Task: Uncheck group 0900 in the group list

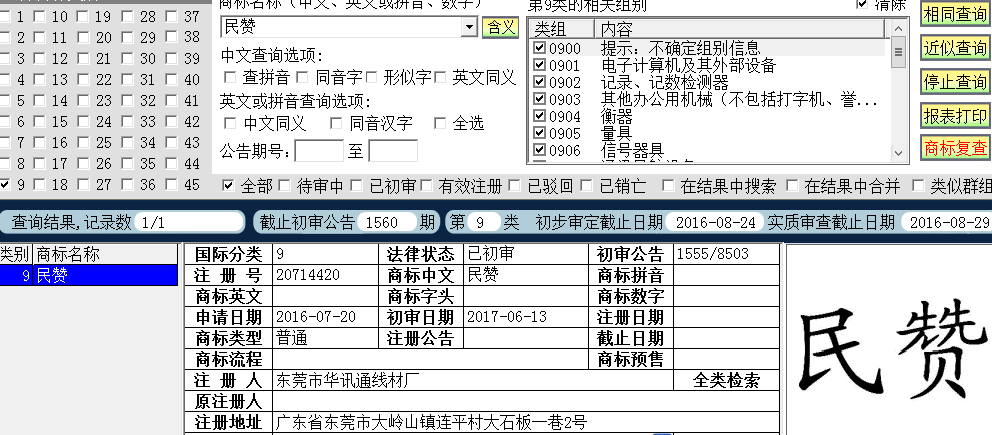Action: (539, 47)
